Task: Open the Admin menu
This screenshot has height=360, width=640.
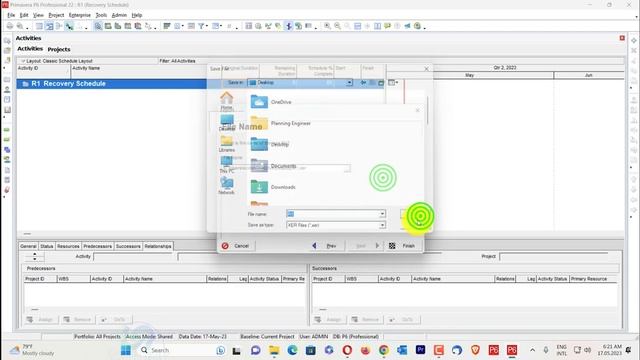Action: 119,15
